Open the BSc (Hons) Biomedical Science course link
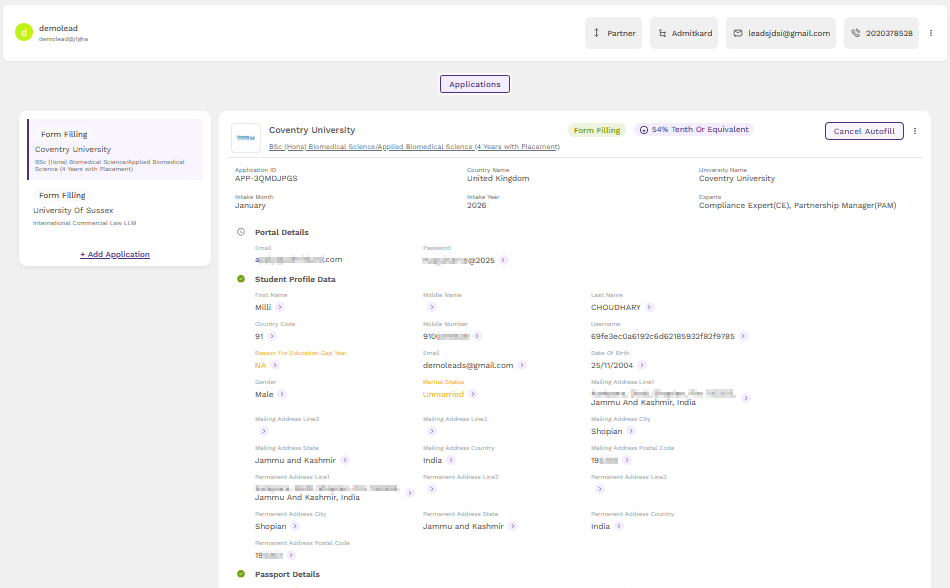The image size is (950, 588). click(414, 147)
